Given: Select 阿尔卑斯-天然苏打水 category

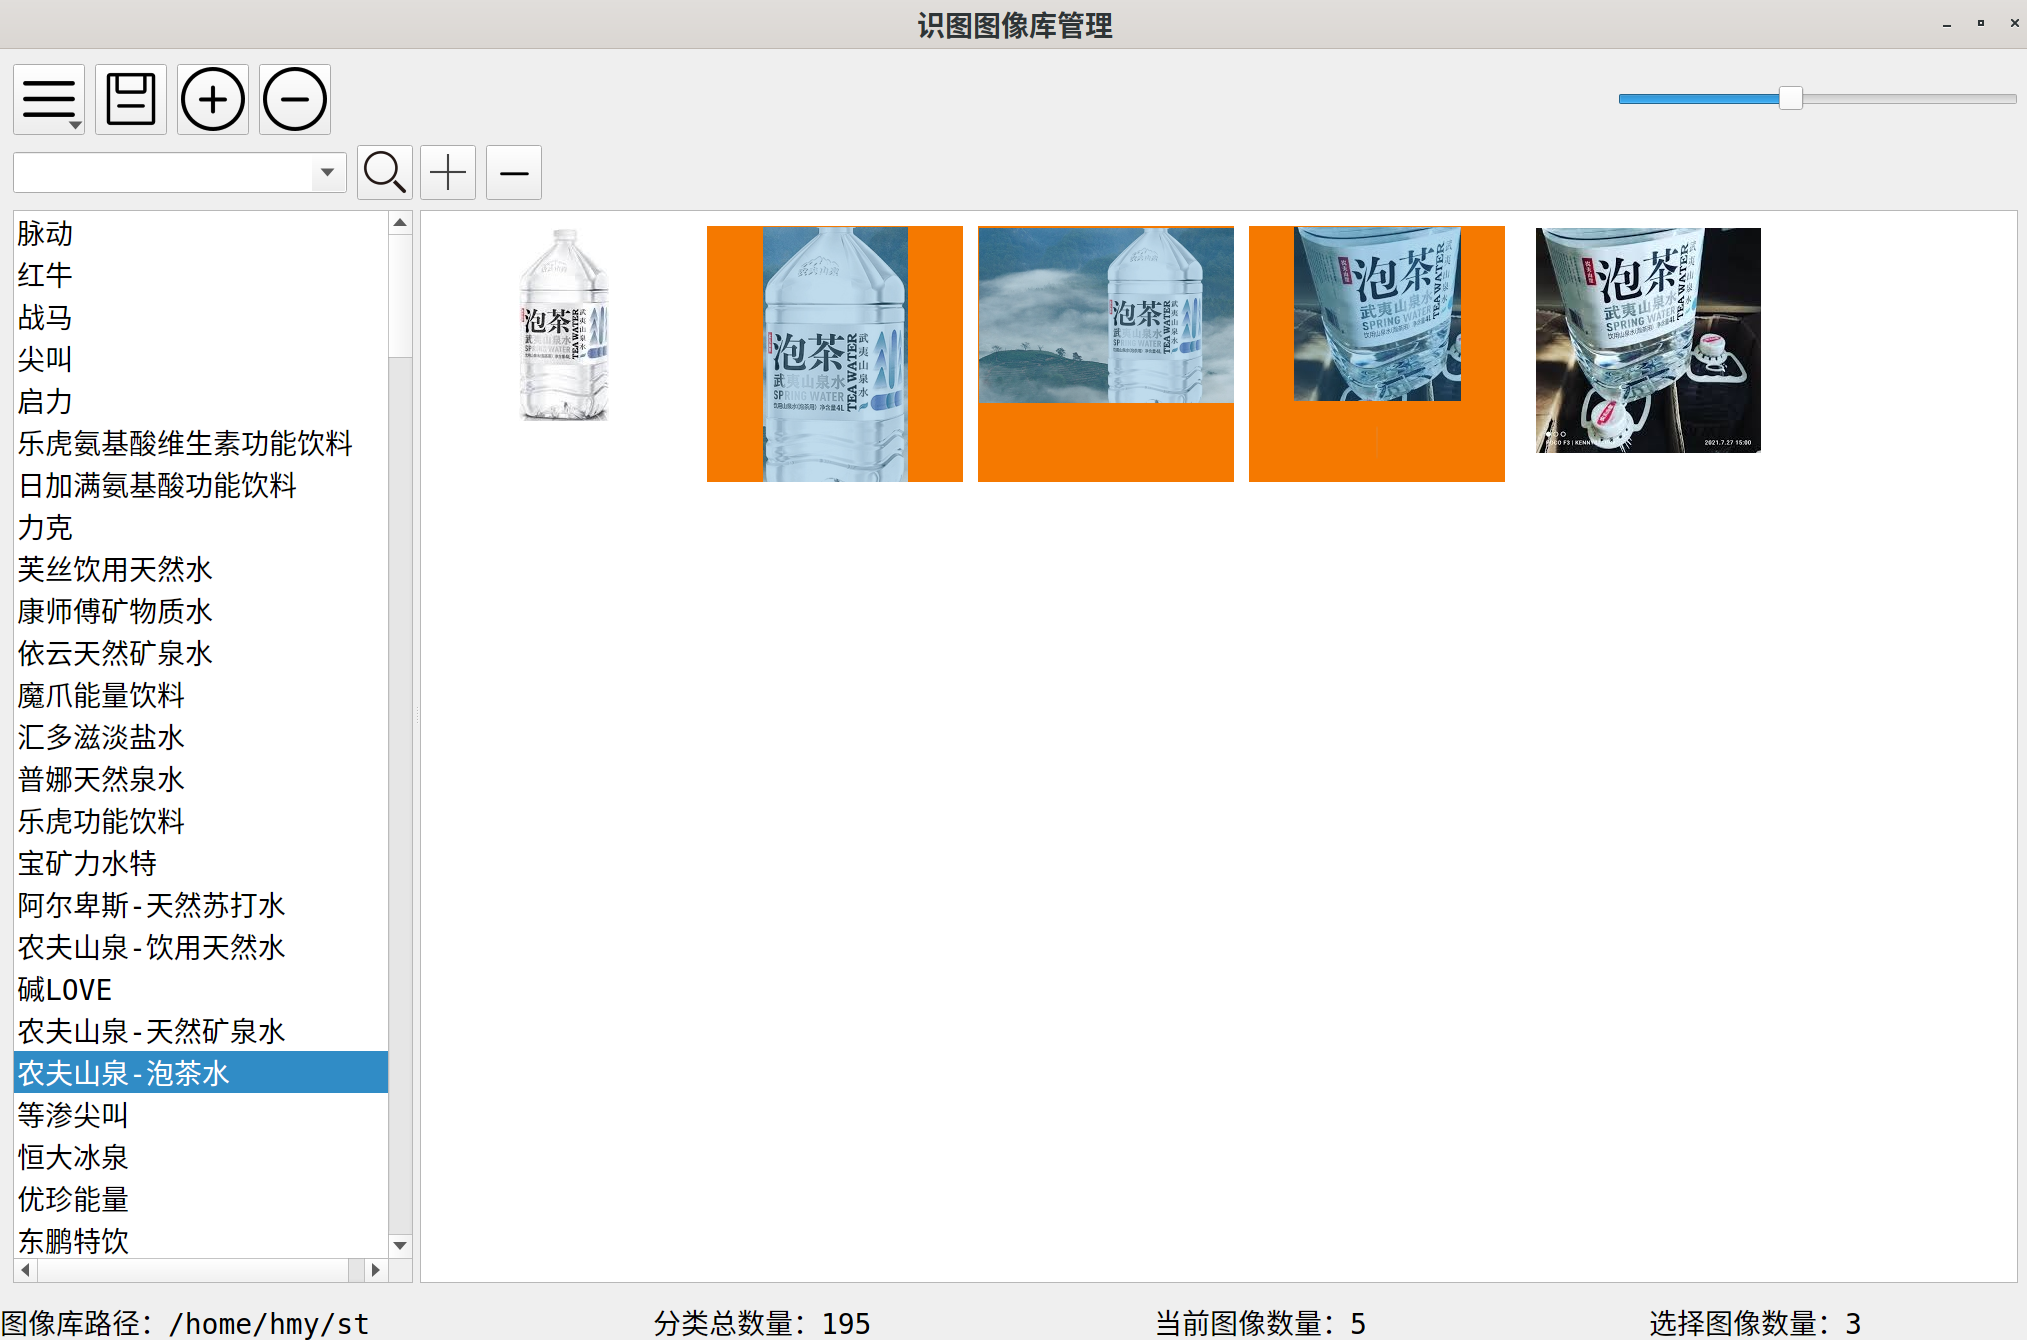Looking at the screenshot, I should [x=200, y=905].
